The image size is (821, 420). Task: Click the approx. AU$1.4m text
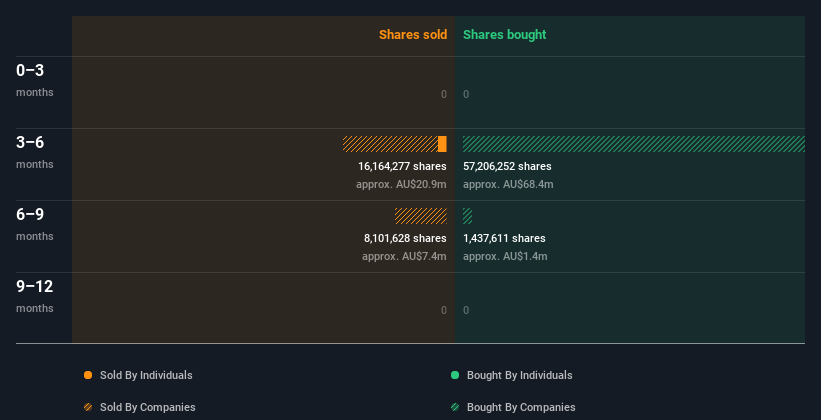click(505, 256)
